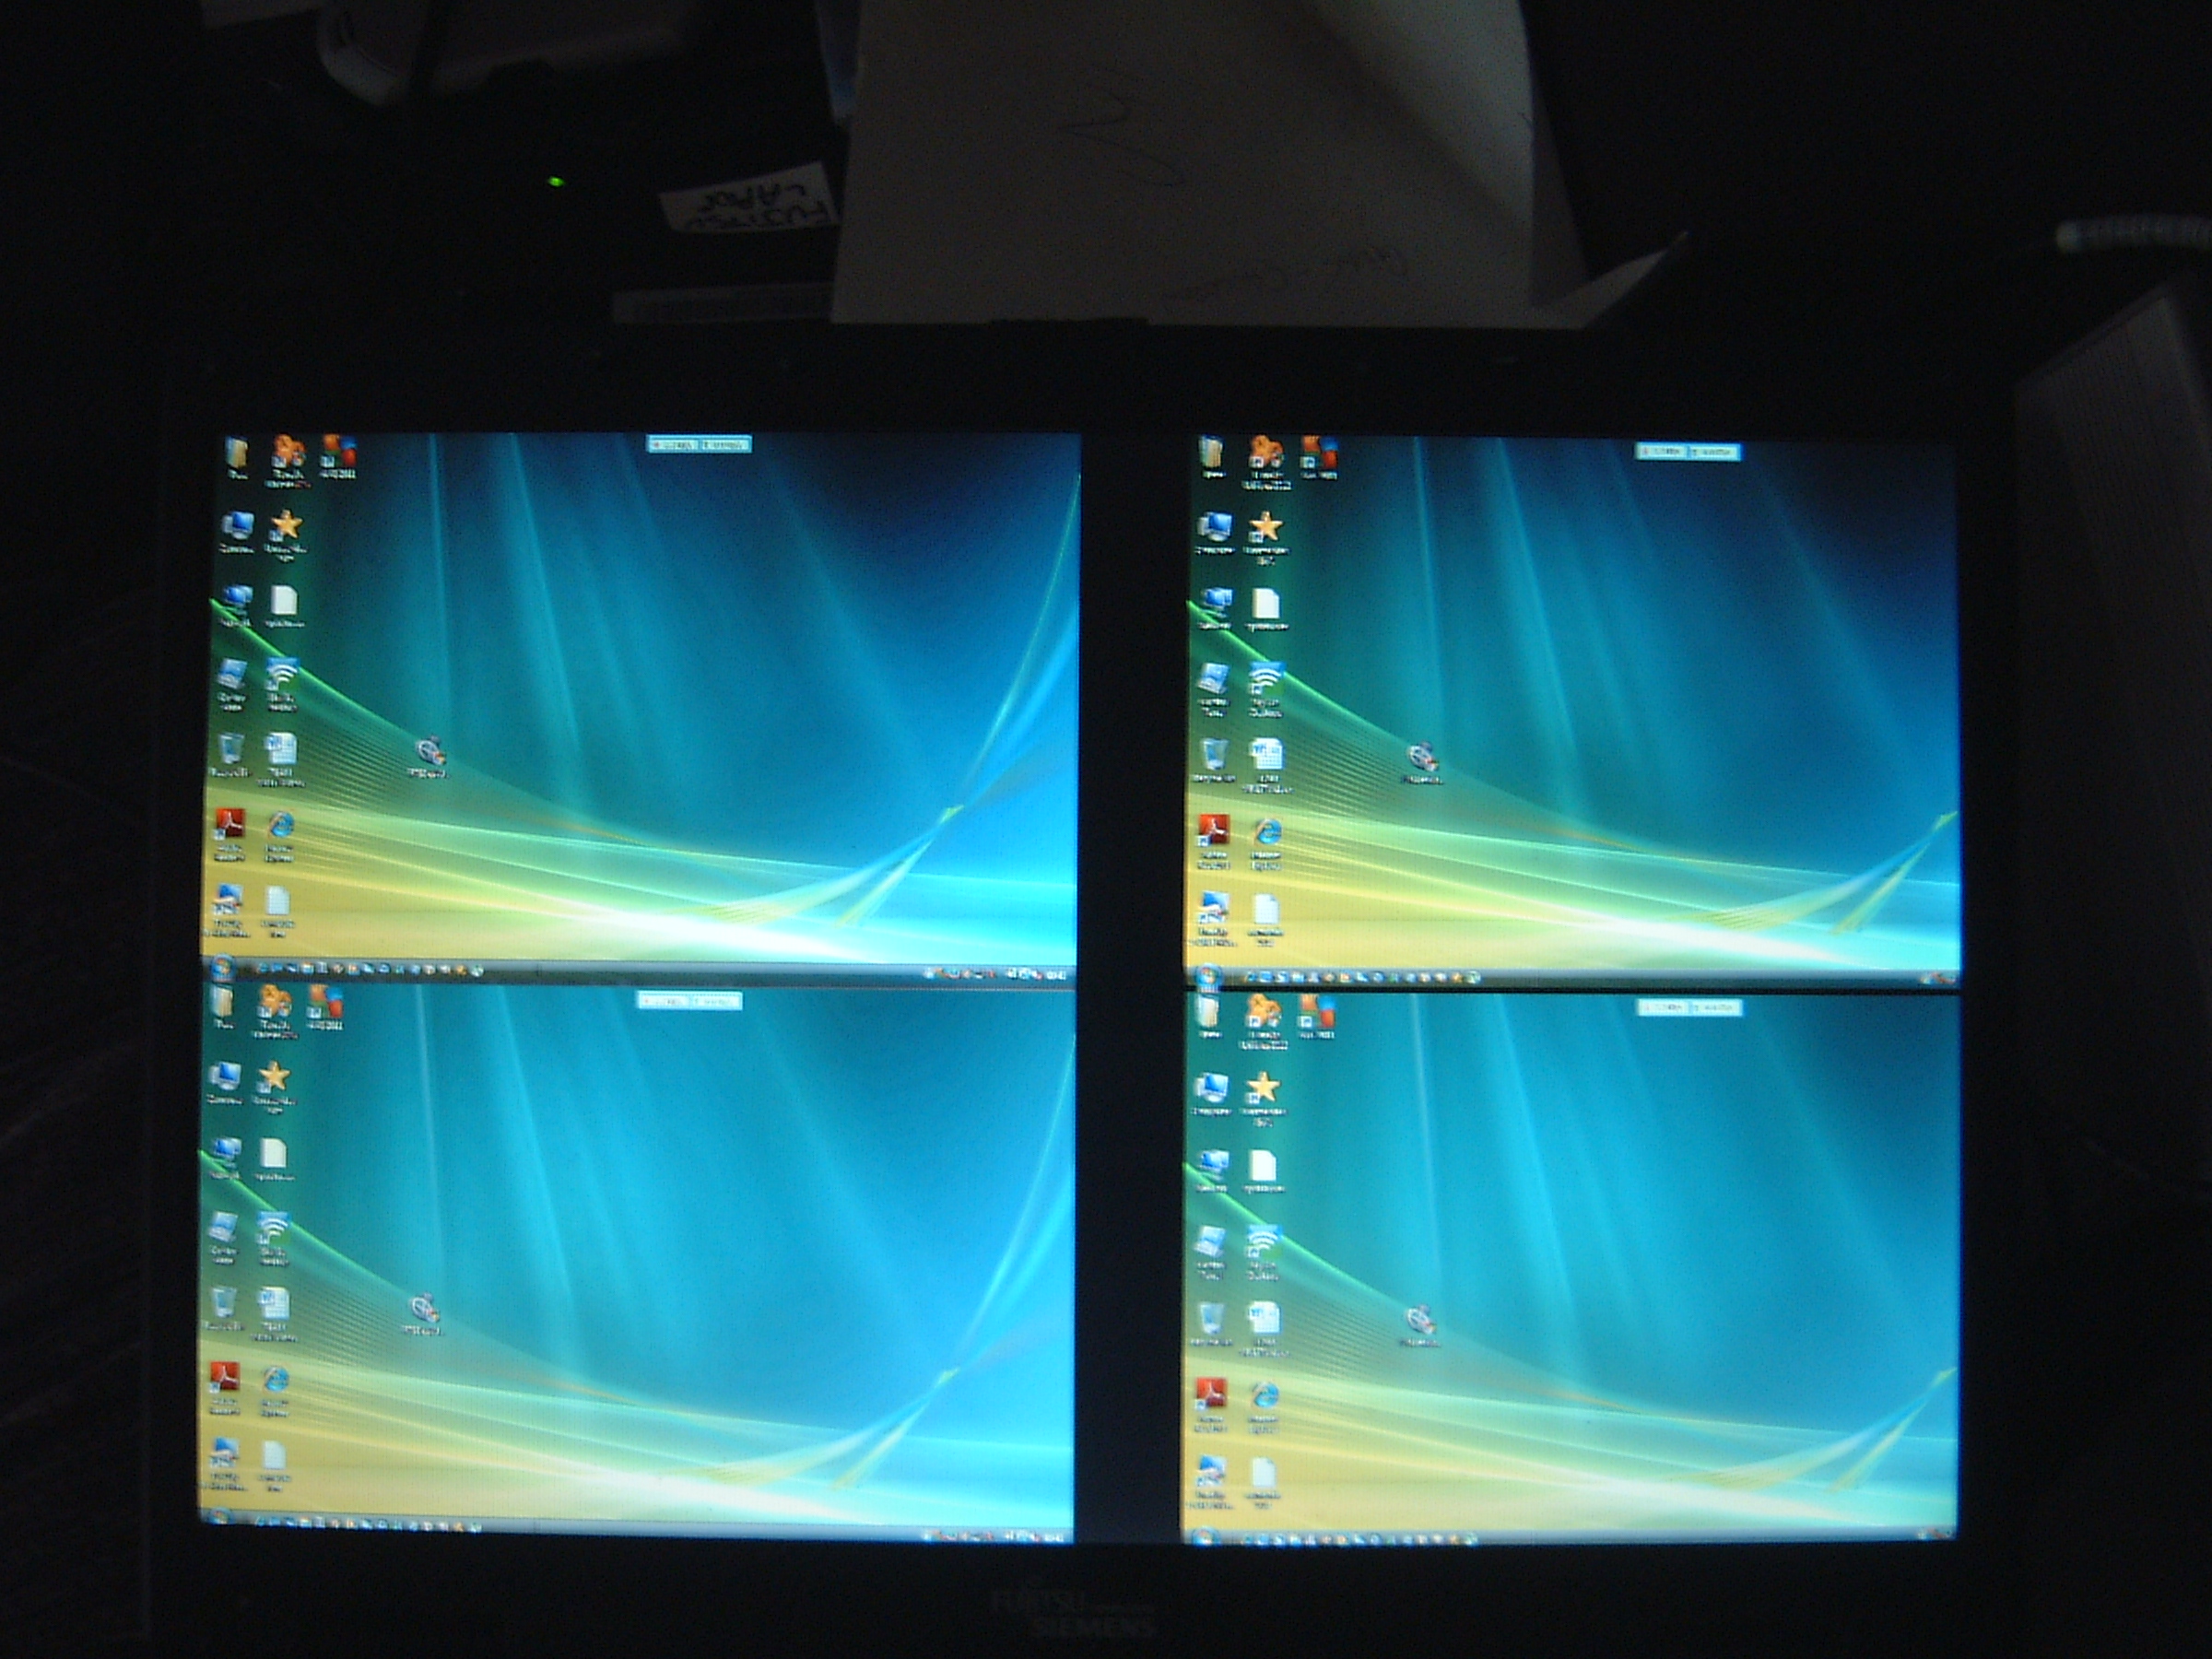Open Word document icon in upper-left desktop copy
Screen dimensions: 2212x1659
[x=281, y=750]
